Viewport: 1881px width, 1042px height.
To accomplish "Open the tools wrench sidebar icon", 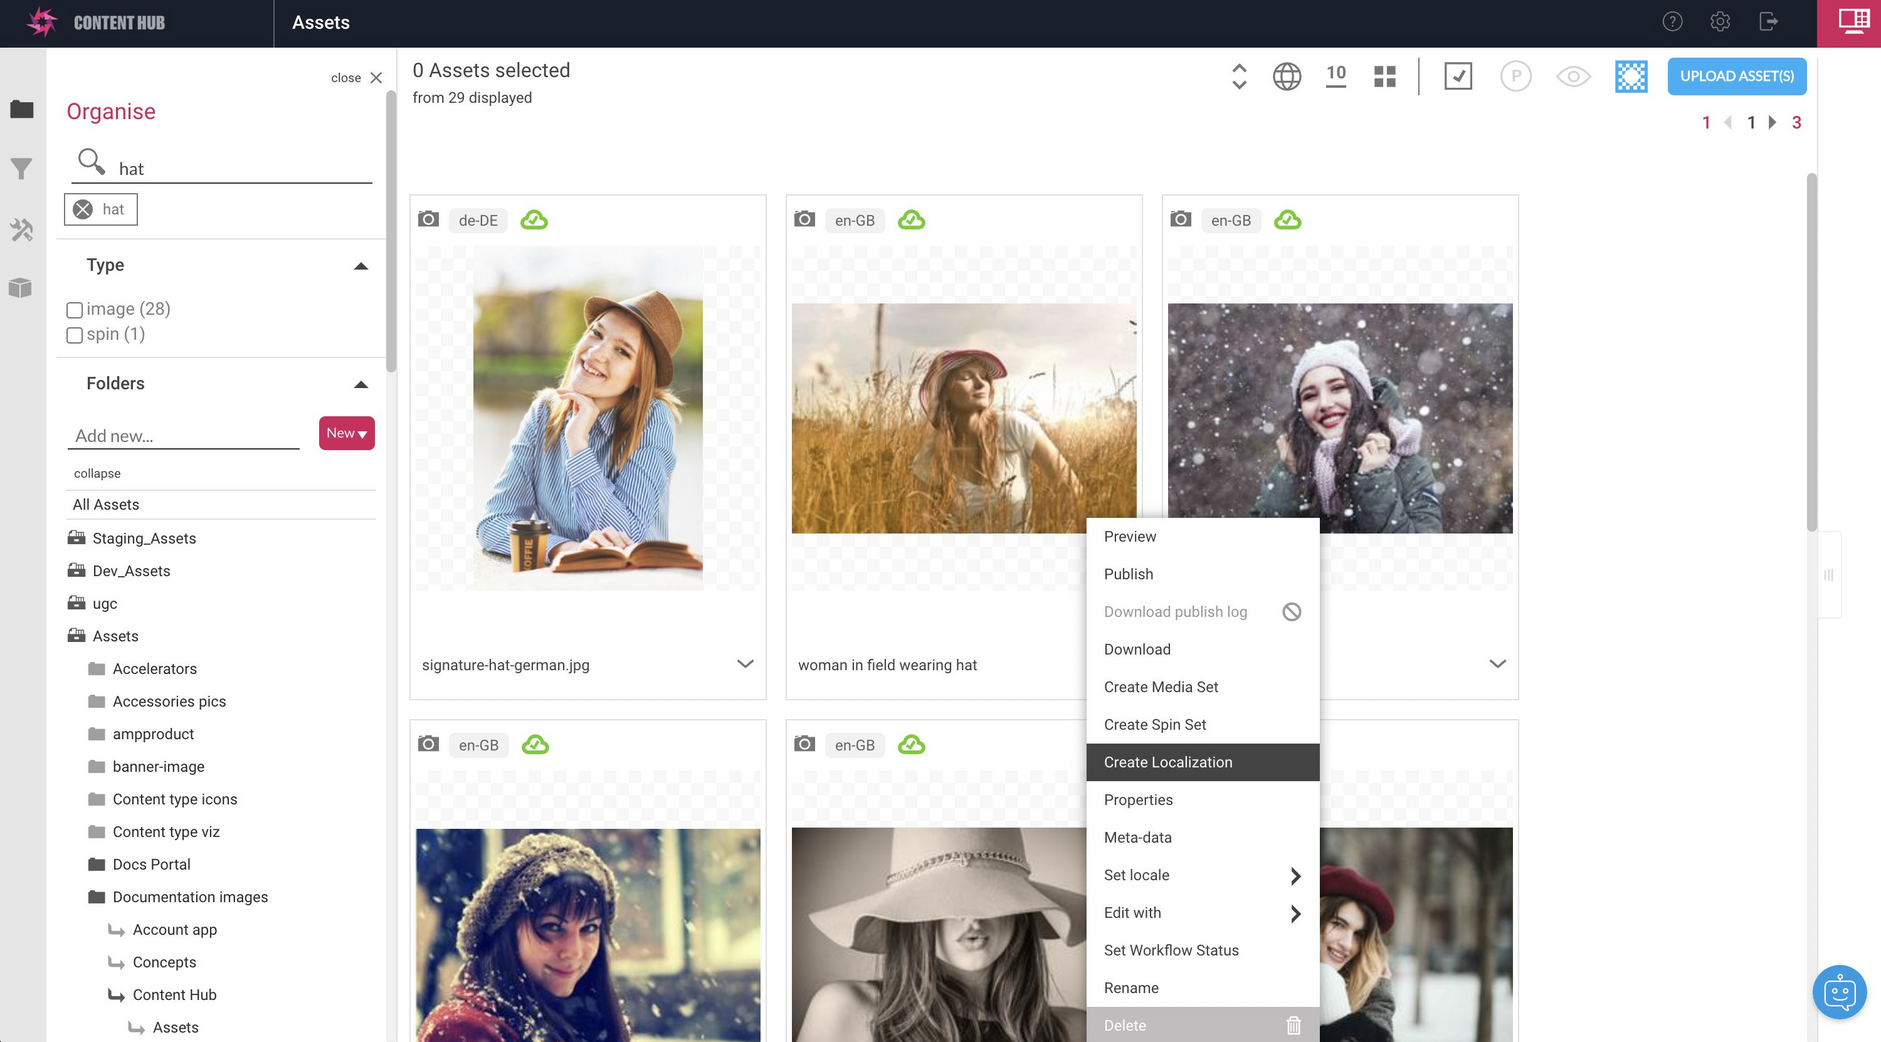I will tap(22, 230).
